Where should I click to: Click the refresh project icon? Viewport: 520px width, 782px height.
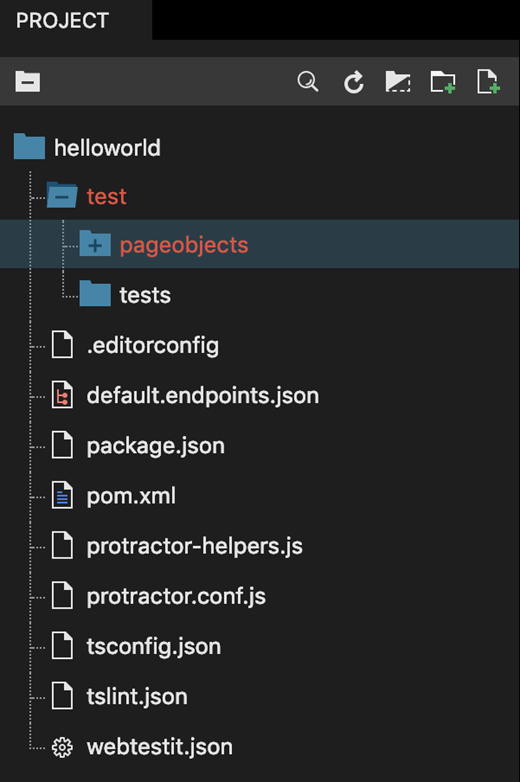(353, 82)
